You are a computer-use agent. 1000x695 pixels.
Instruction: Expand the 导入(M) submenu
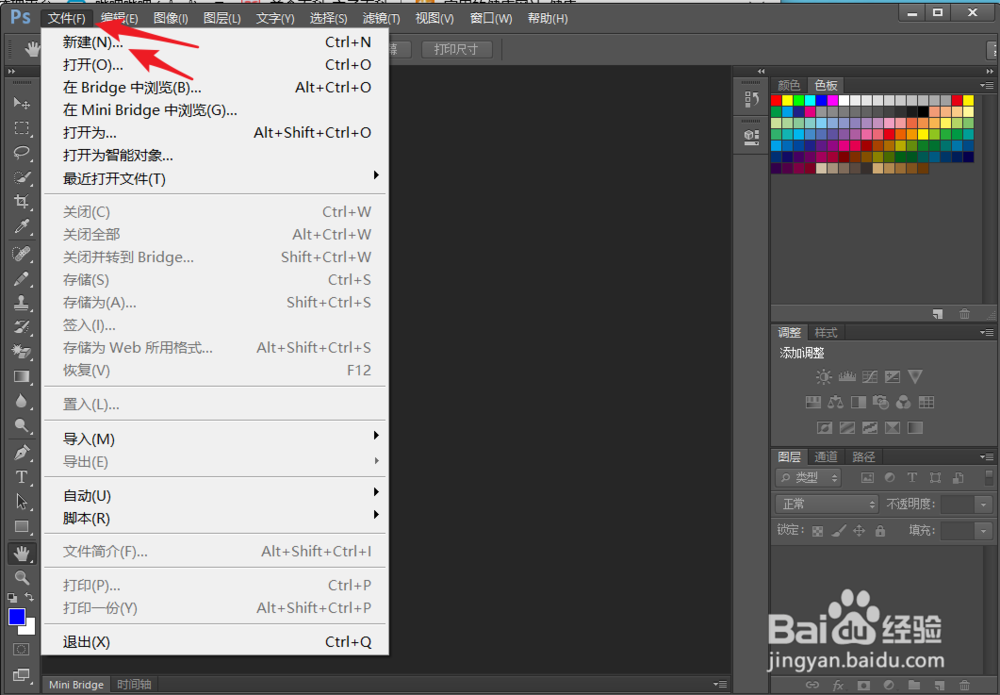point(216,439)
